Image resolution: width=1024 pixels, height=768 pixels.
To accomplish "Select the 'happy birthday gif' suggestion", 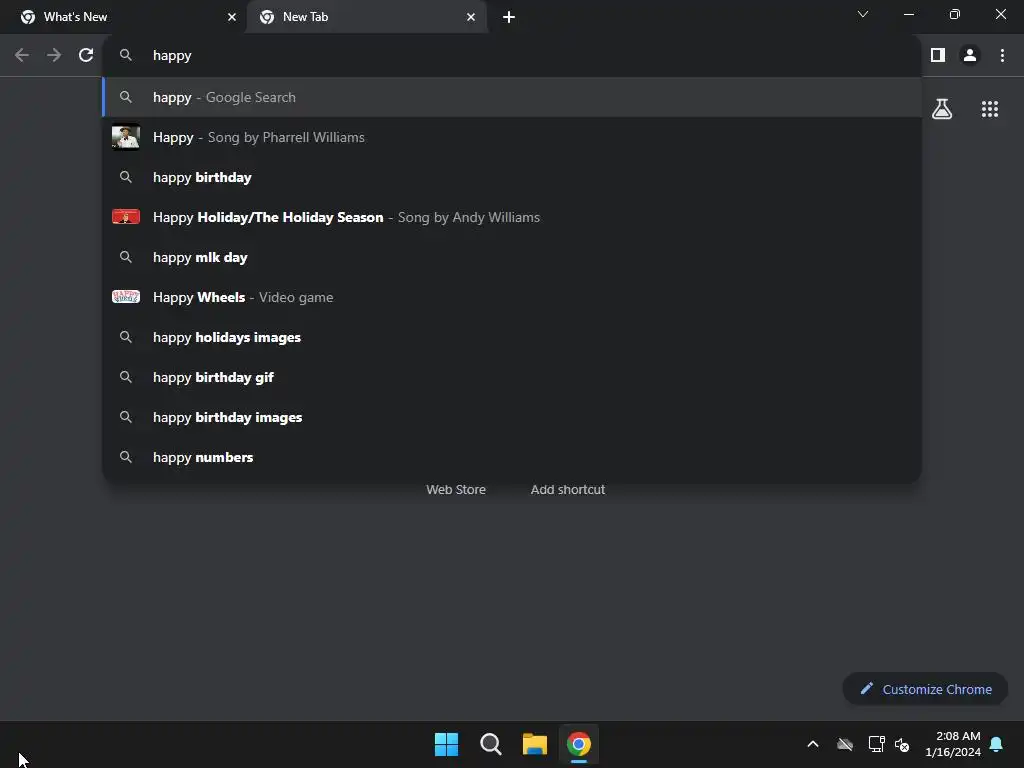I will pos(511,377).
